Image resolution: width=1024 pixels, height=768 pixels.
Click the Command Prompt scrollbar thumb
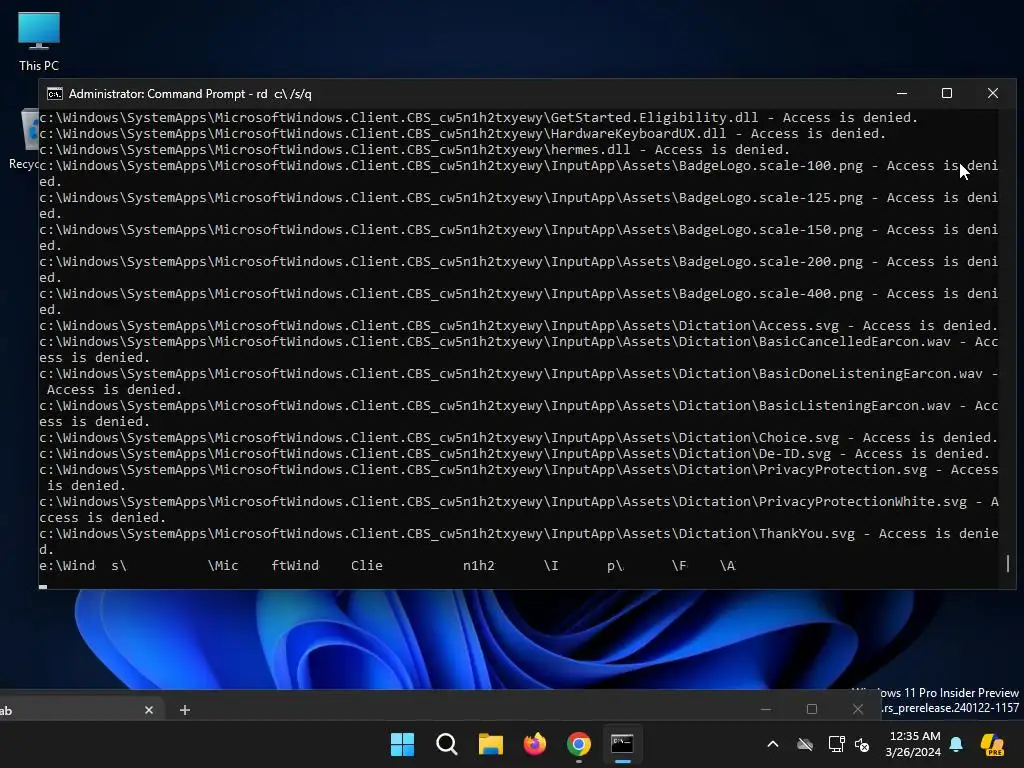pyautogui.click(x=1008, y=563)
